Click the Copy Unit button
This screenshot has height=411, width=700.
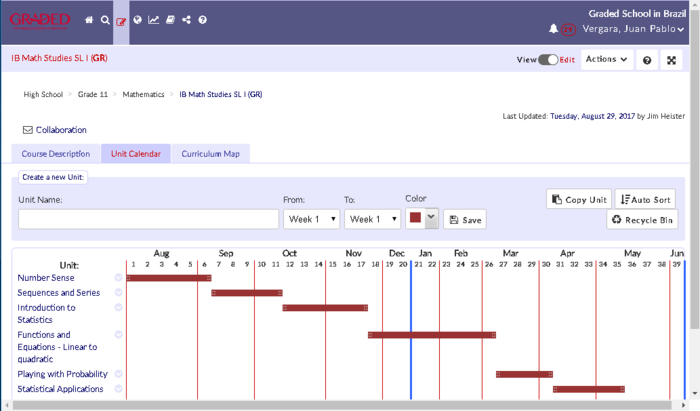click(579, 199)
